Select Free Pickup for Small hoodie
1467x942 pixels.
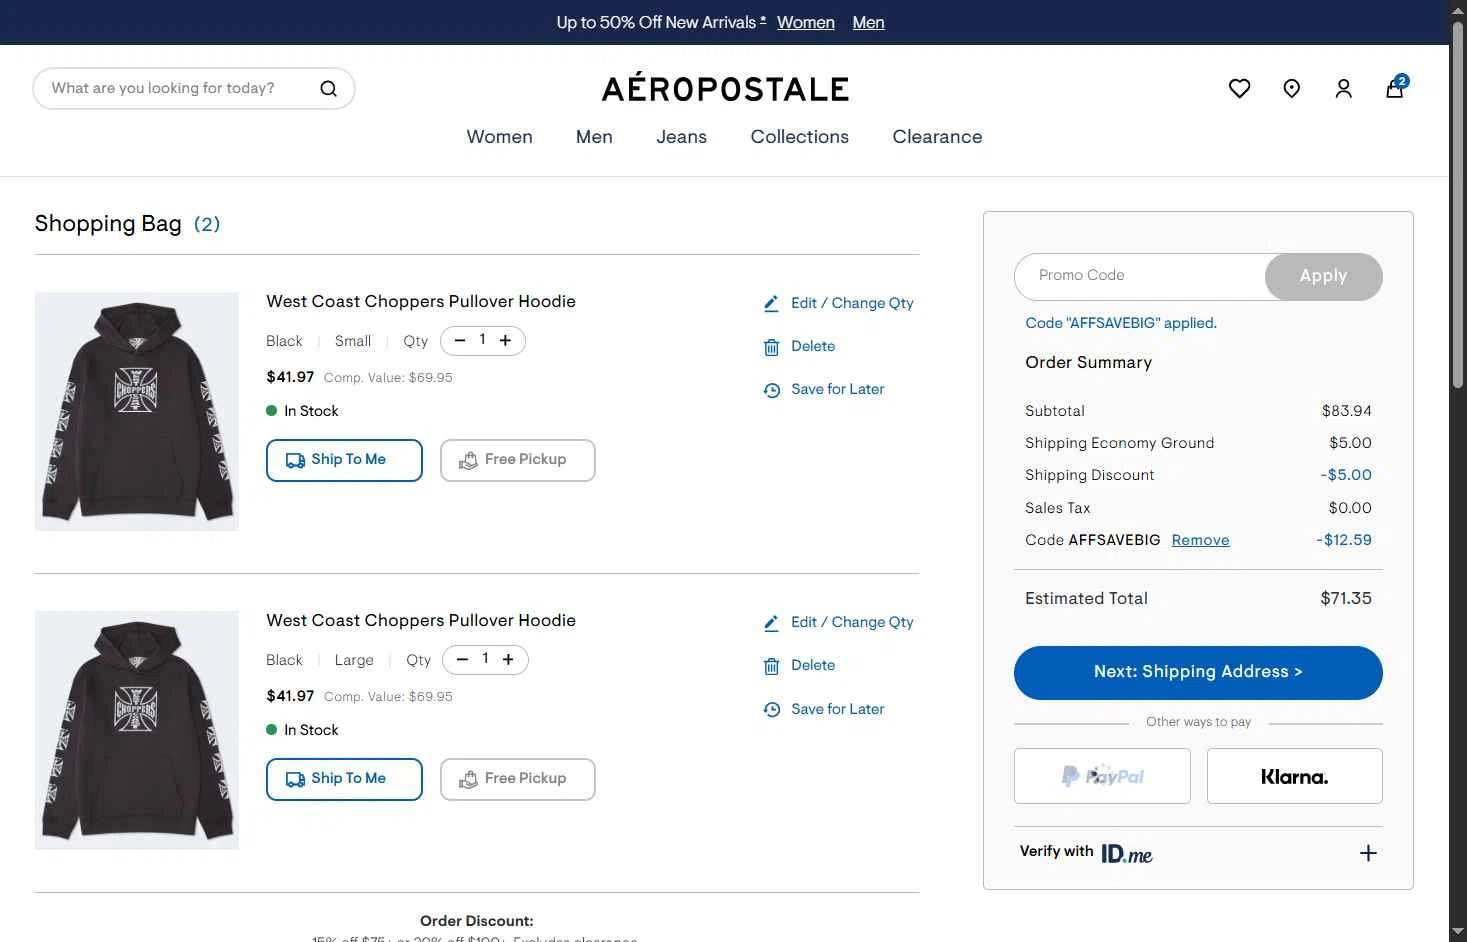click(517, 460)
